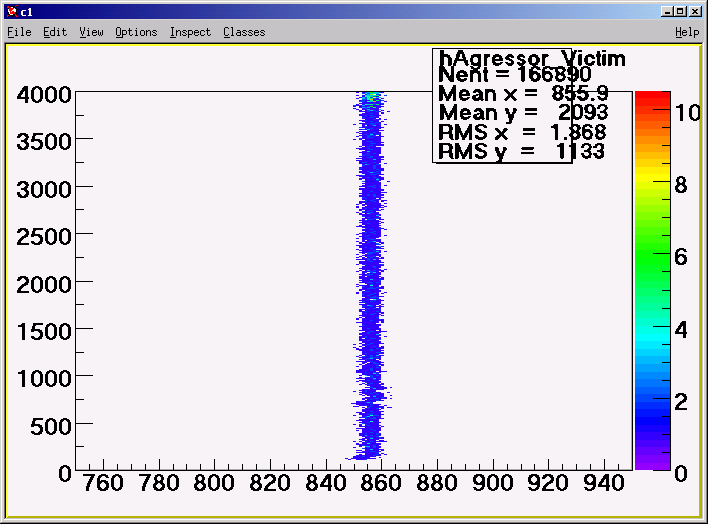Click the palette axis label 4
Image resolution: width=708 pixels, height=524 pixels.
tap(681, 330)
